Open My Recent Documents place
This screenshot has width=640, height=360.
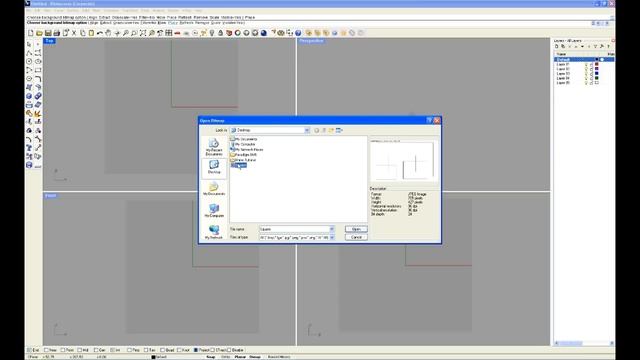(x=214, y=147)
